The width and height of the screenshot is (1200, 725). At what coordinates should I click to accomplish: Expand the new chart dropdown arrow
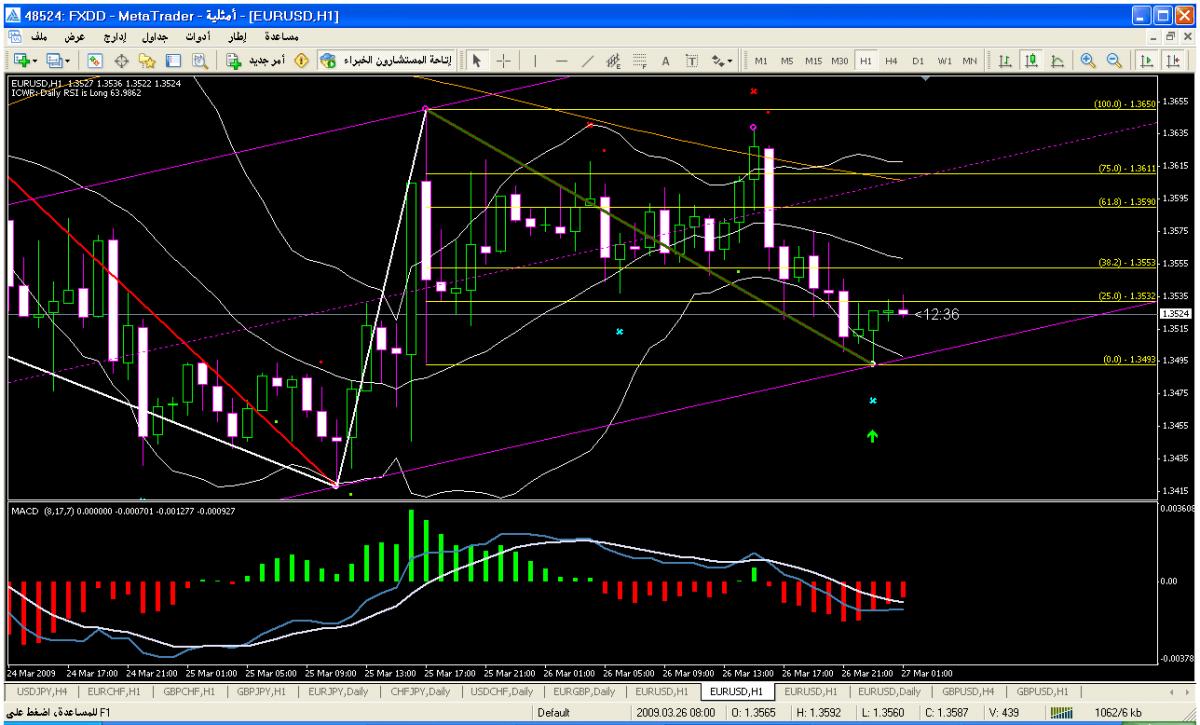34,60
